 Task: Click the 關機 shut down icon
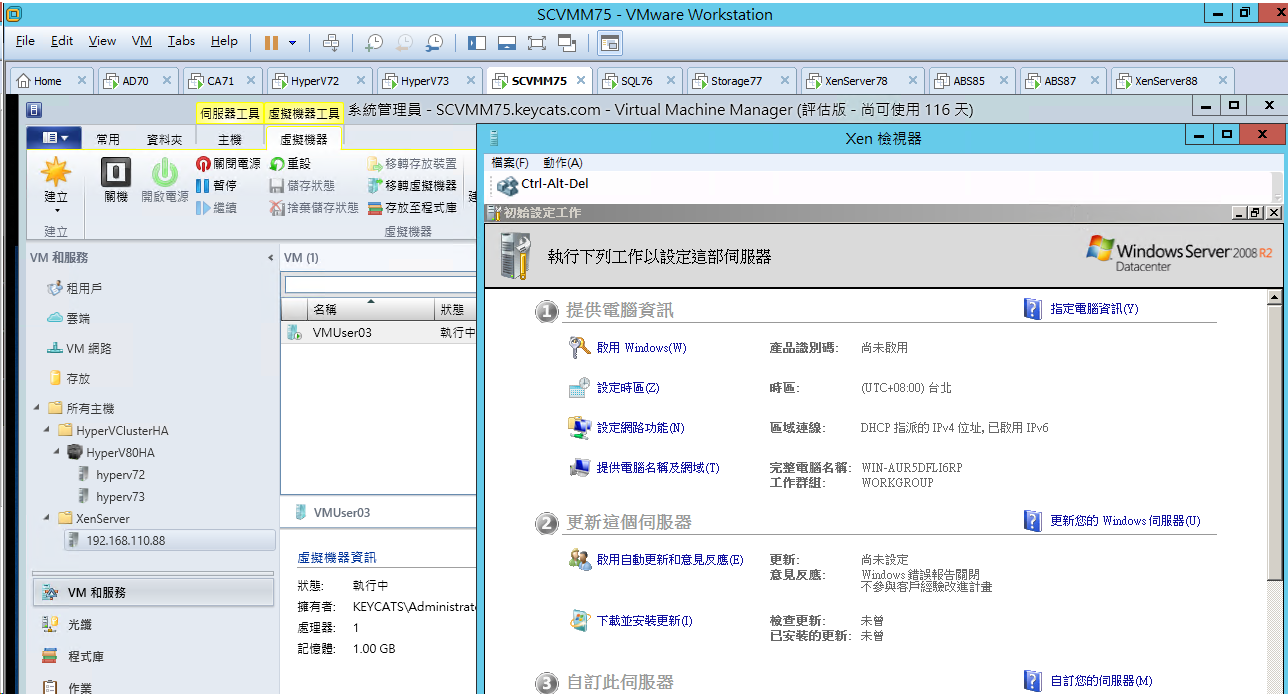pos(116,180)
